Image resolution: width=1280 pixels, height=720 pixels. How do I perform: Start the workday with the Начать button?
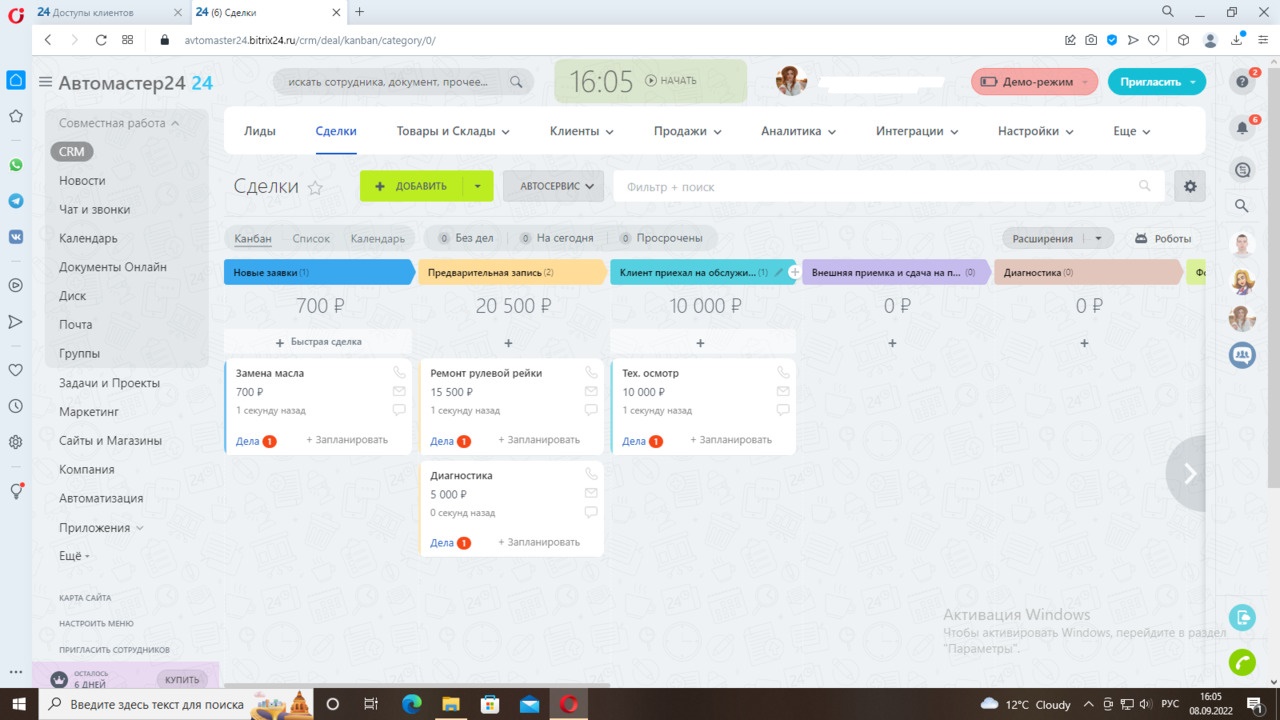pyautogui.click(x=671, y=81)
